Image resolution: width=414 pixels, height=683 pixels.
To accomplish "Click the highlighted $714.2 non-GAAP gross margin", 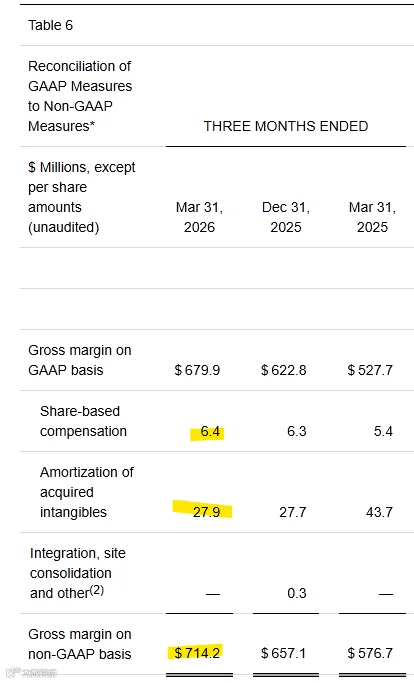I will [197, 653].
